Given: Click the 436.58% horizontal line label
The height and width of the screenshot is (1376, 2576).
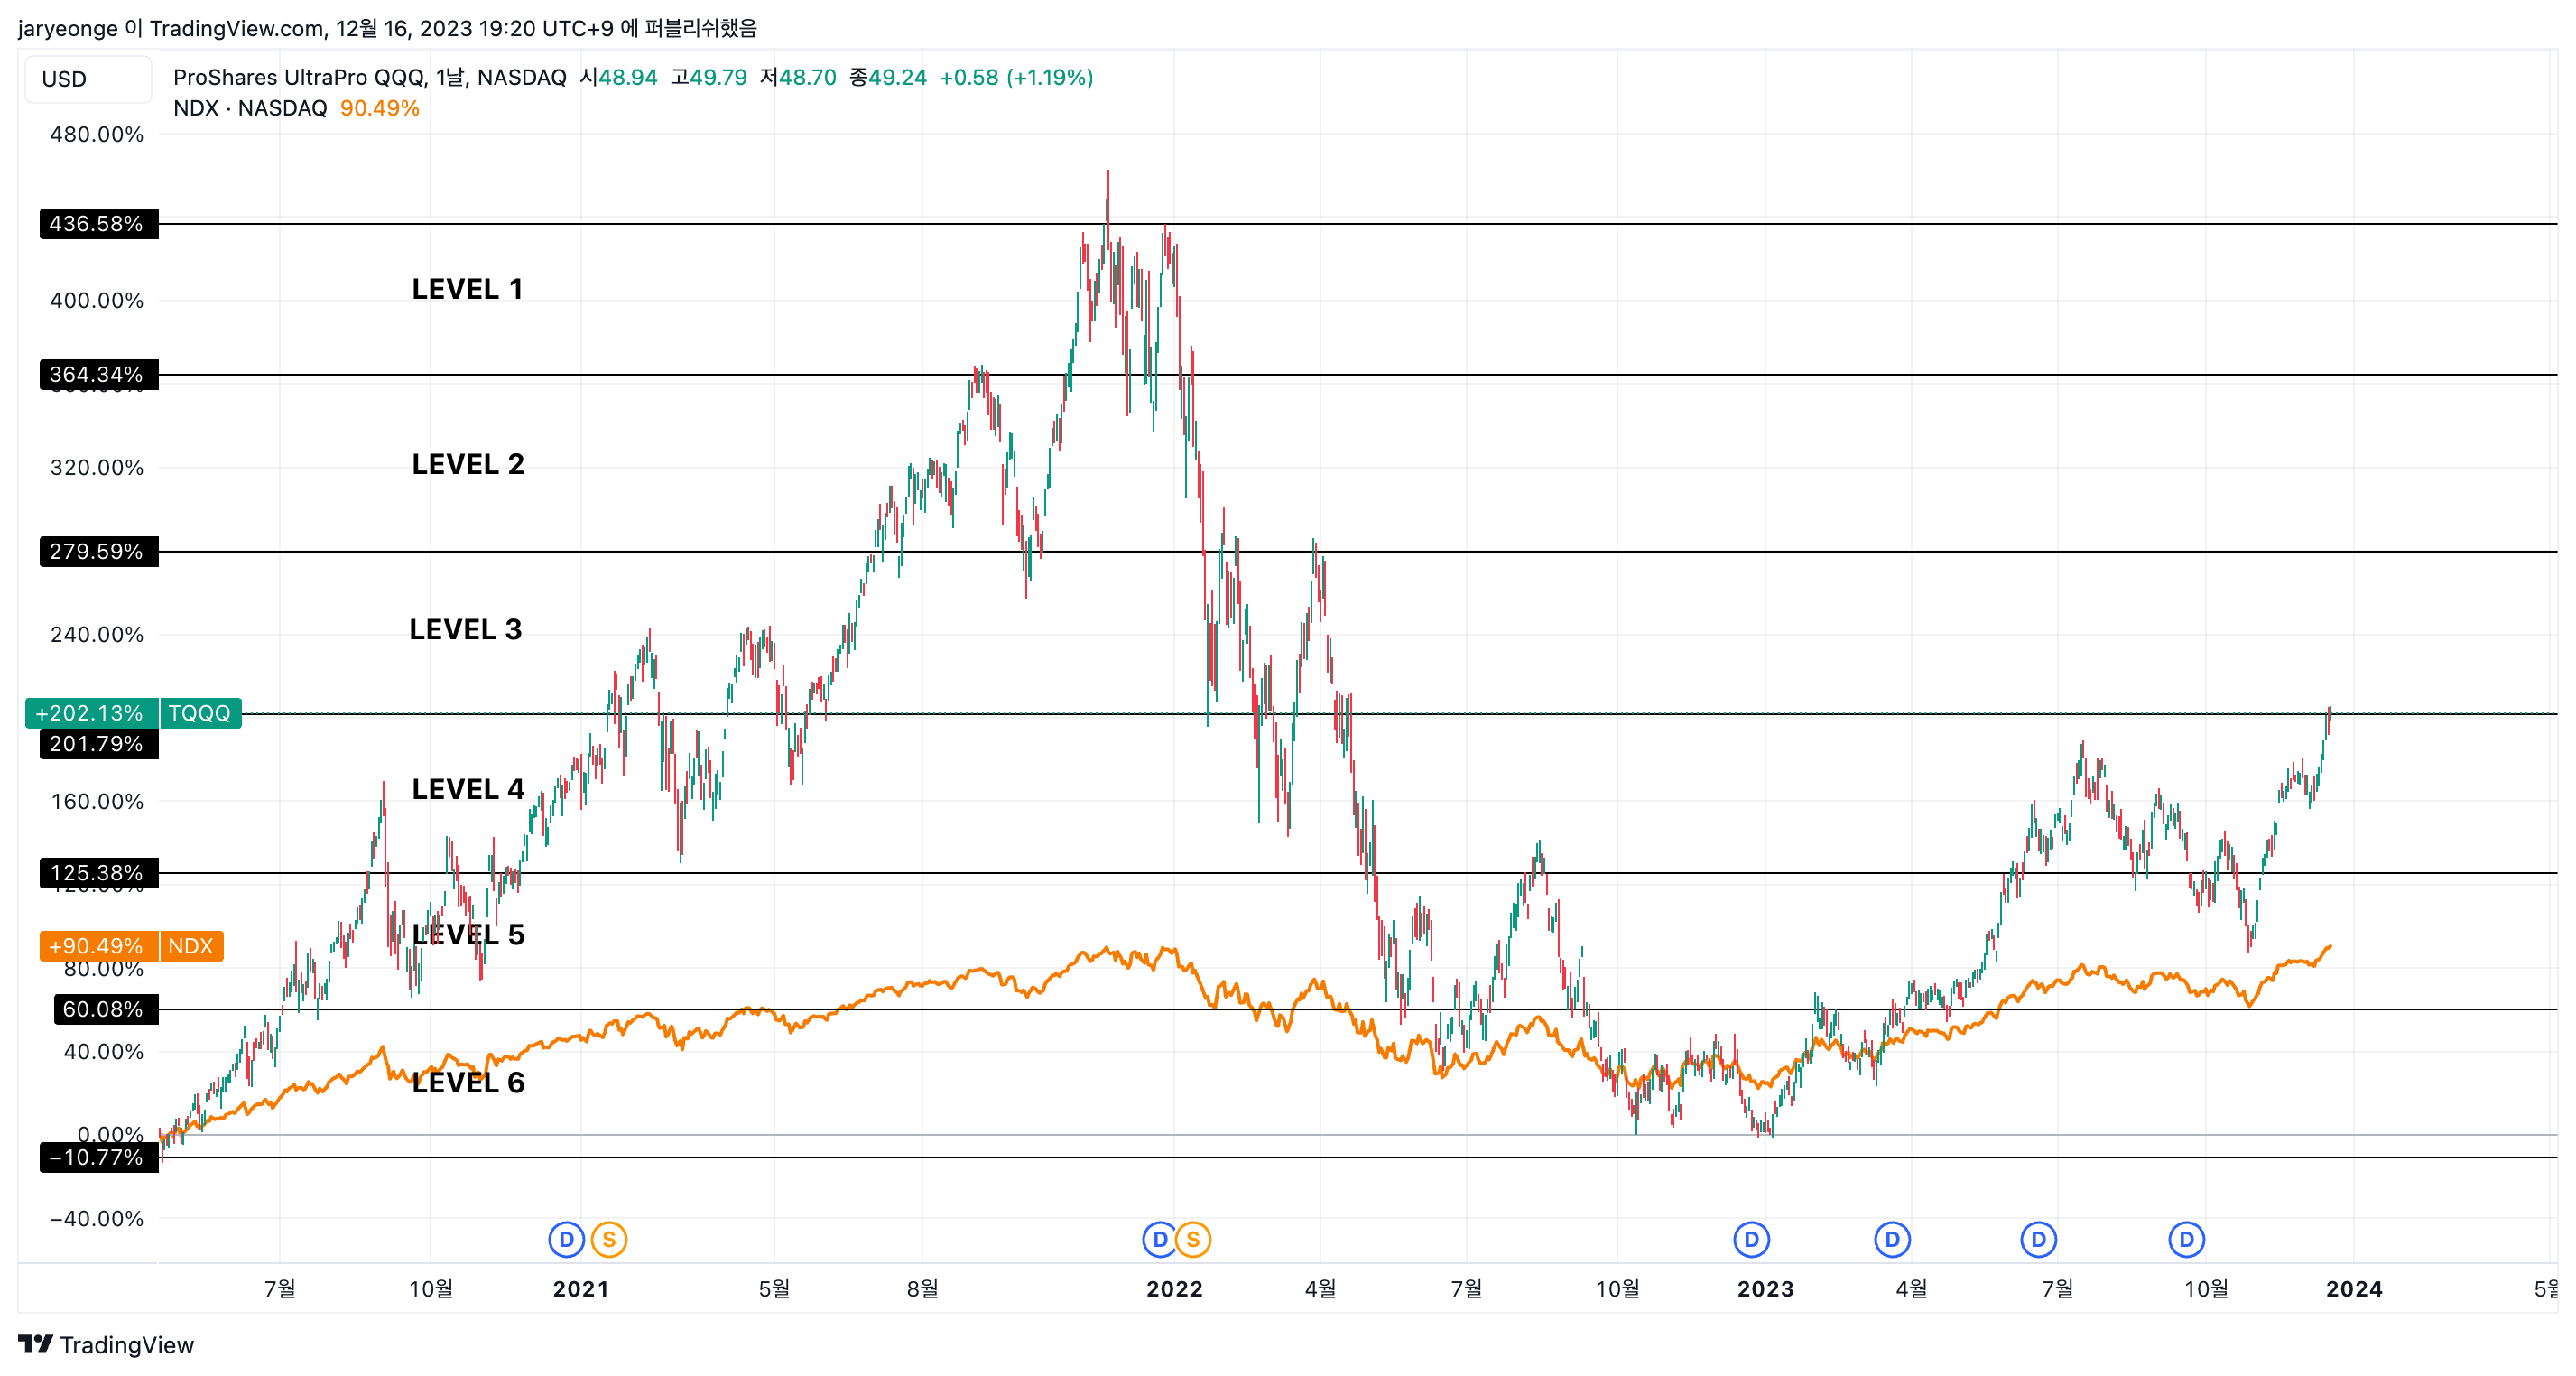Looking at the screenshot, I should pos(99,224).
